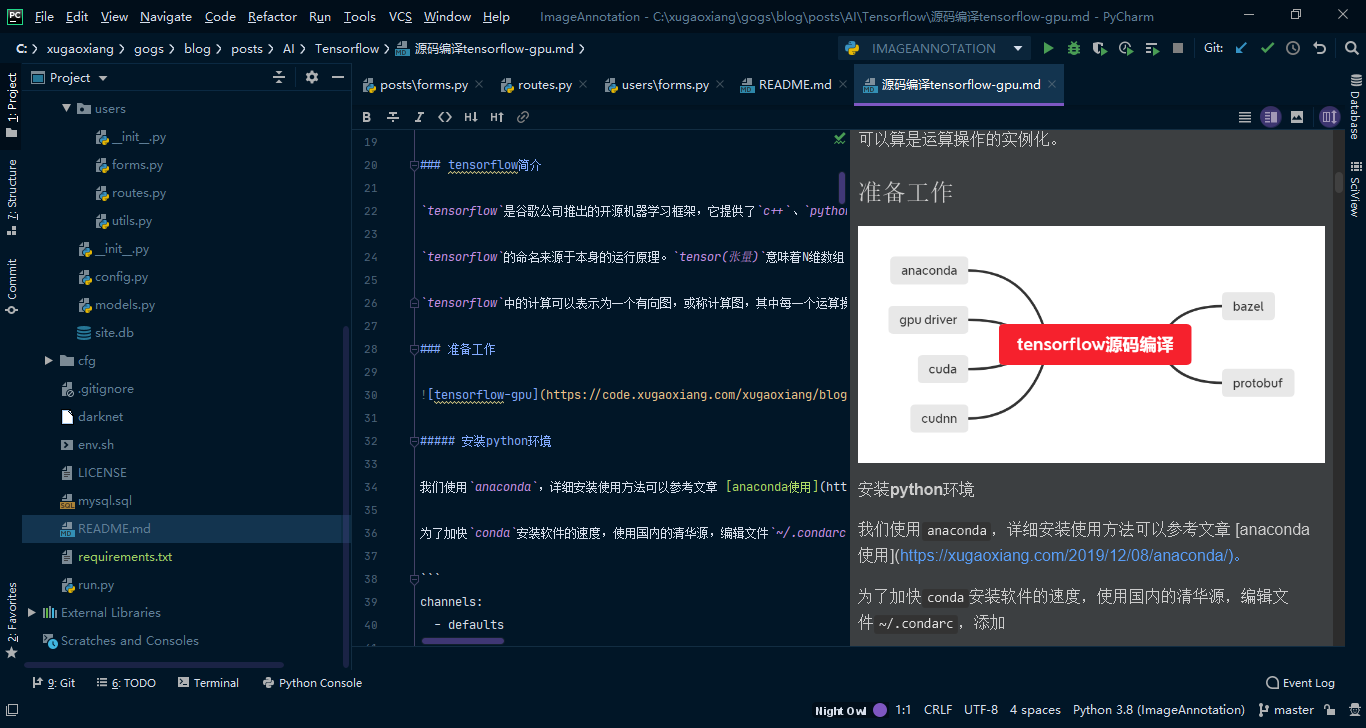This screenshot has width=1366, height=728.
Task: Open Project panel settings gear
Action: coord(311,77)
